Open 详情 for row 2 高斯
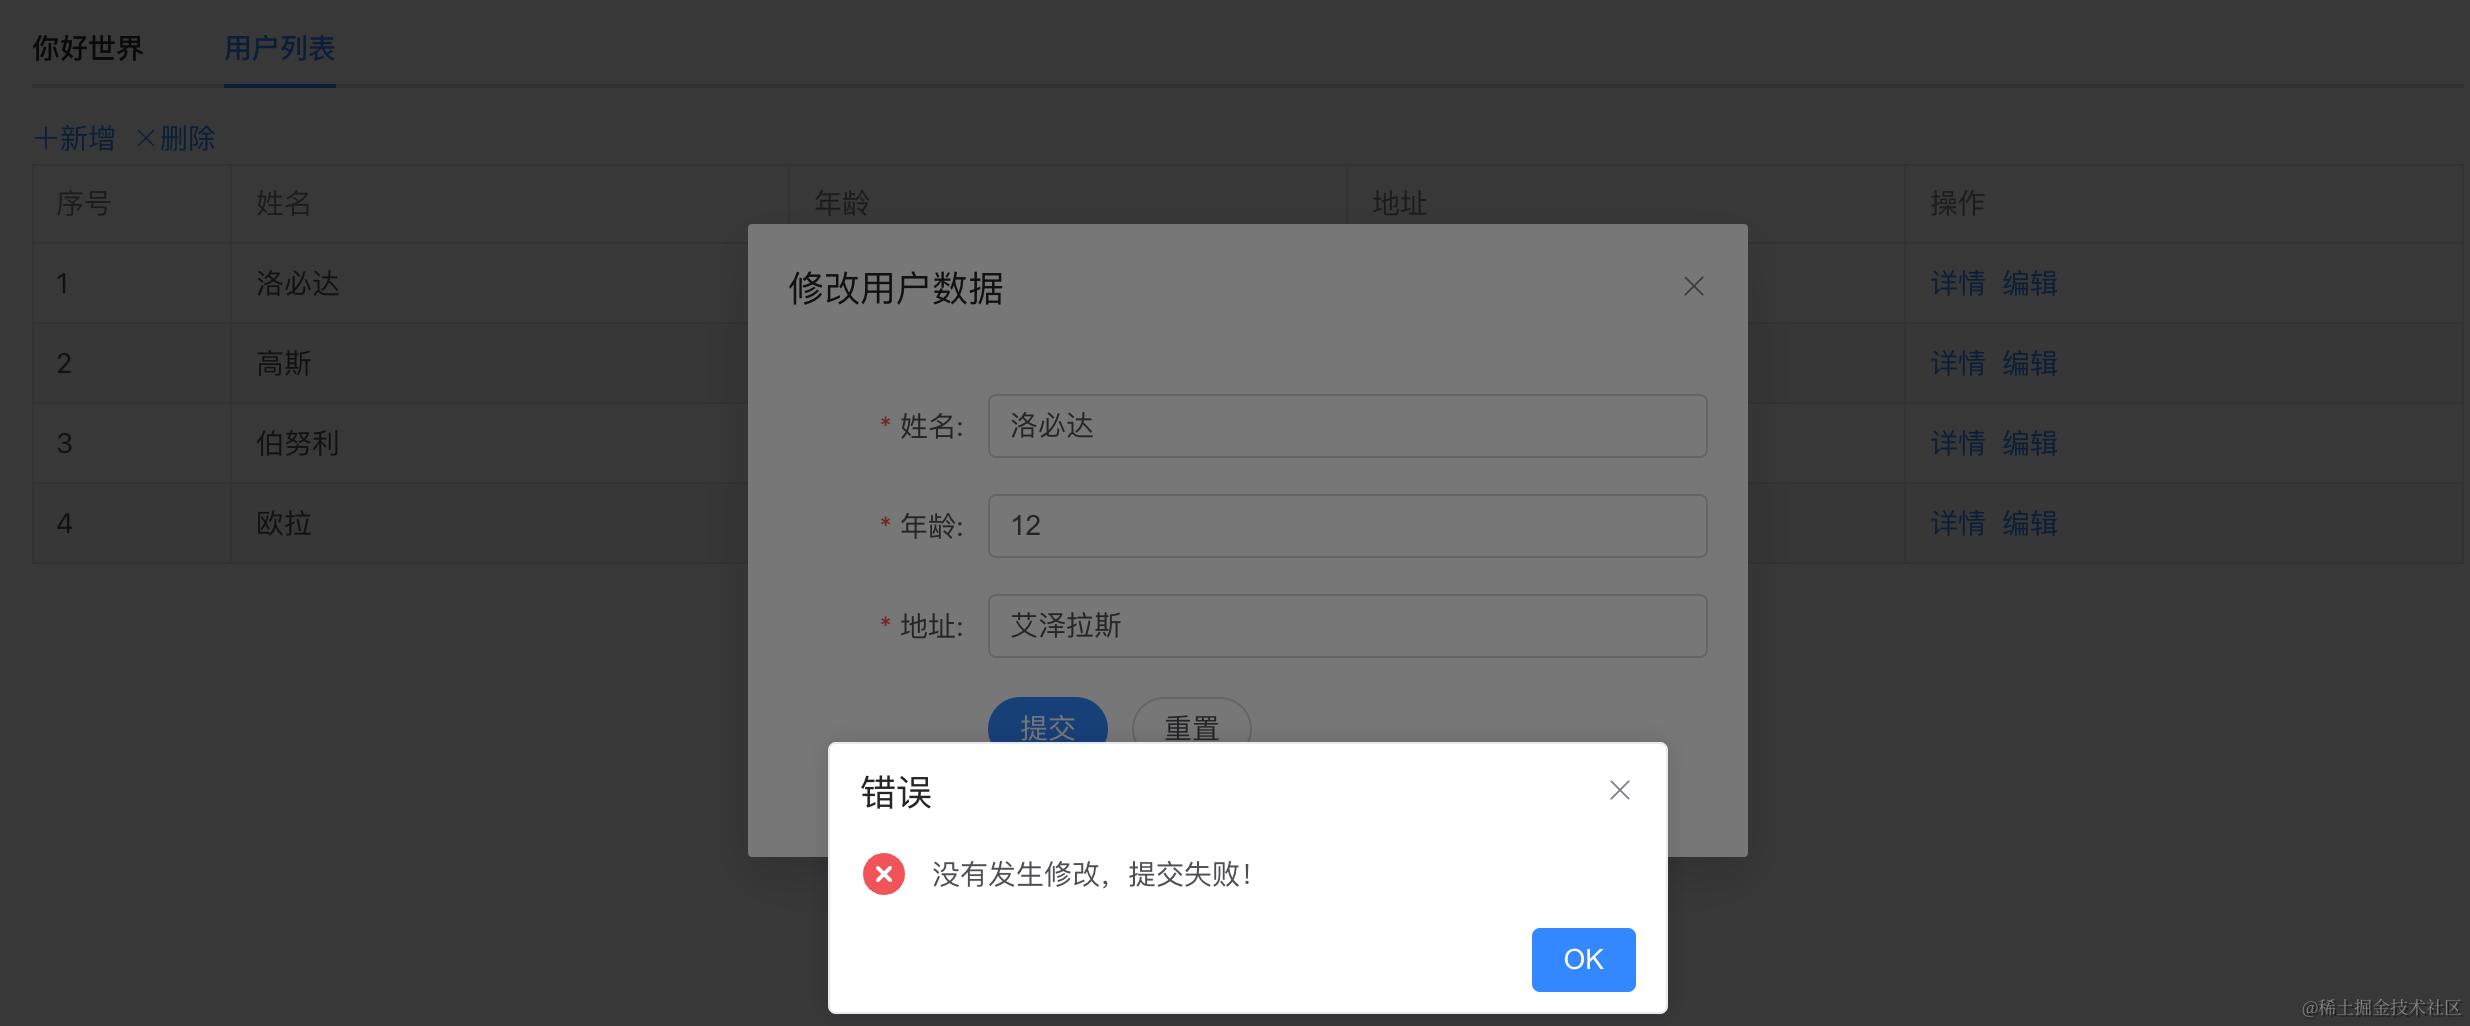Image resolution: width=2470 pixels, height=1026 pixels. pyautogui.click(x=1957, y=363)
